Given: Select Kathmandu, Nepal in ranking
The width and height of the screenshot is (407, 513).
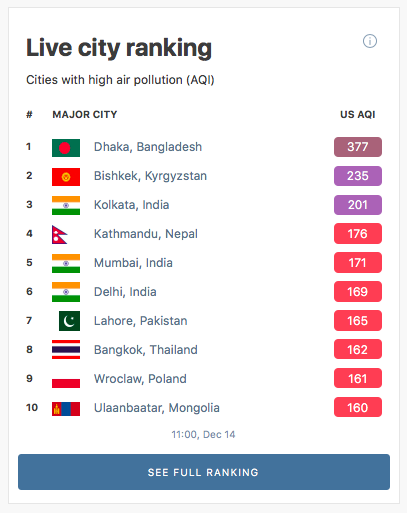Looking at the screenshot, I should coord(146,234).
